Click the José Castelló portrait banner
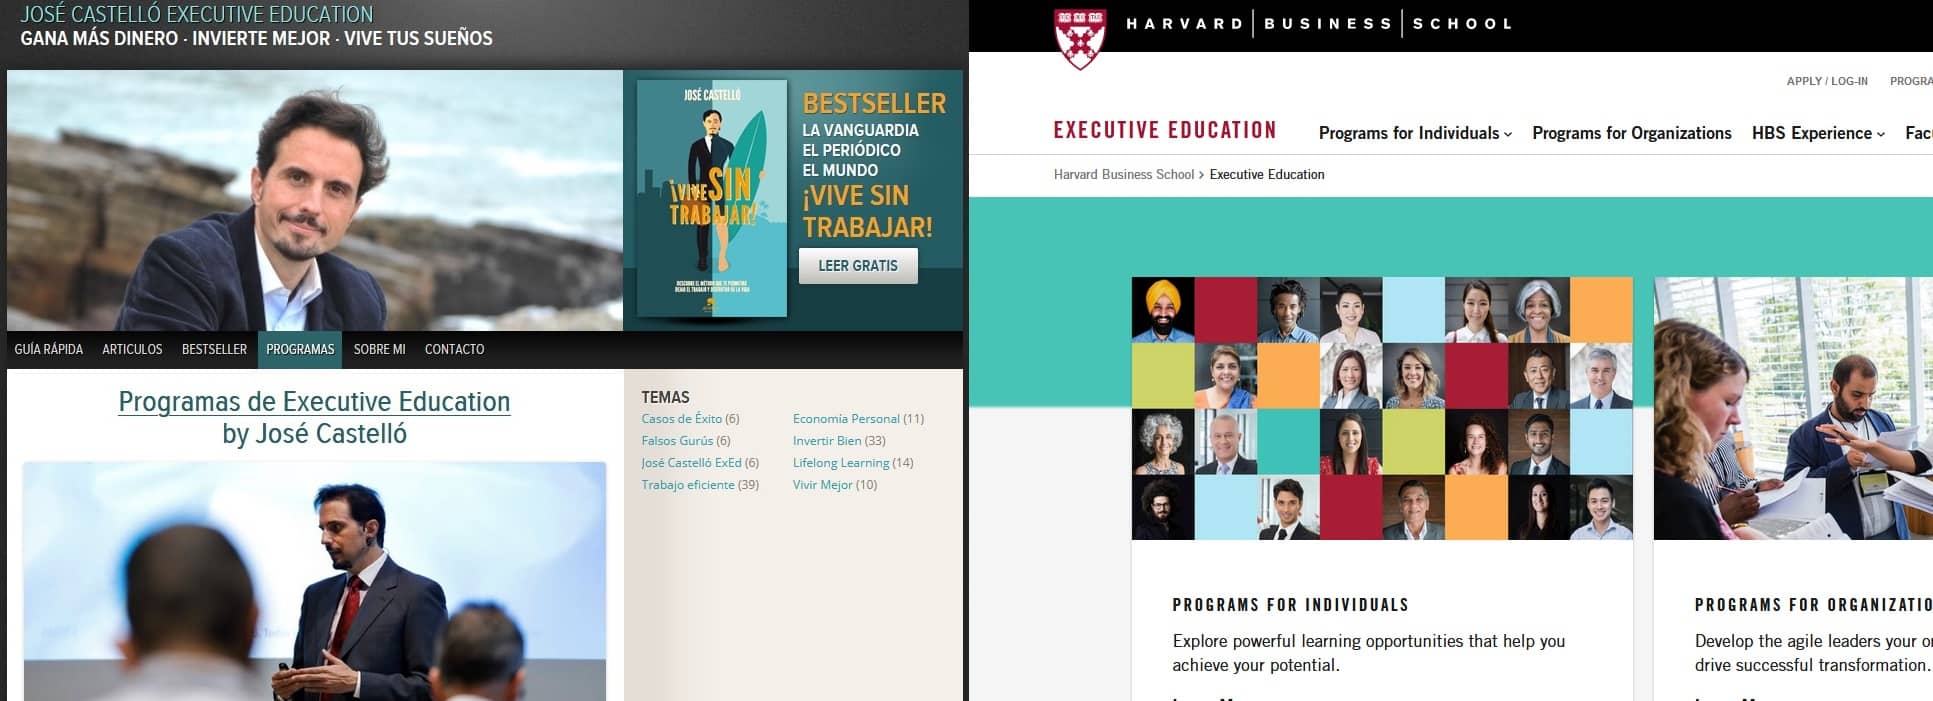This screenshot has height=701, width=1933. (x=315, y=200)
